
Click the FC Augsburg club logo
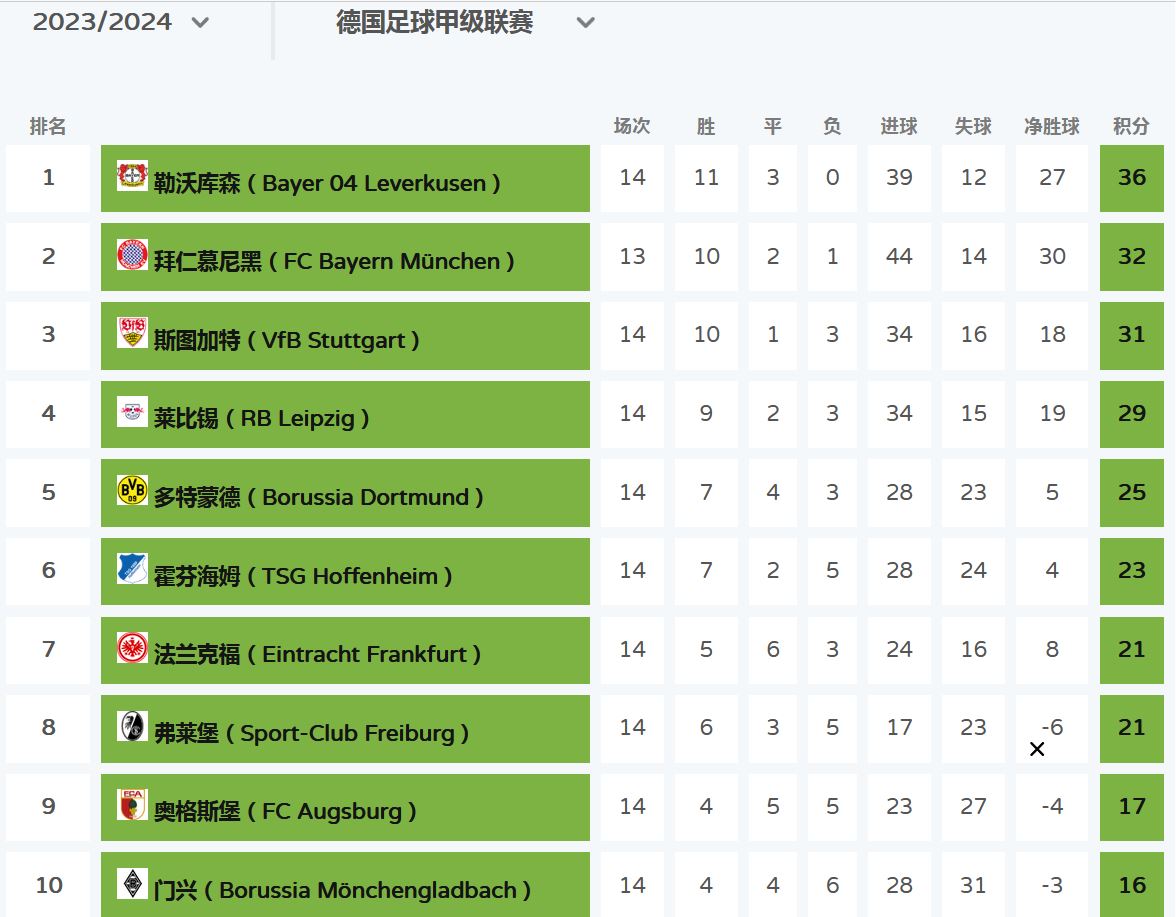click(x=132, y=804)
